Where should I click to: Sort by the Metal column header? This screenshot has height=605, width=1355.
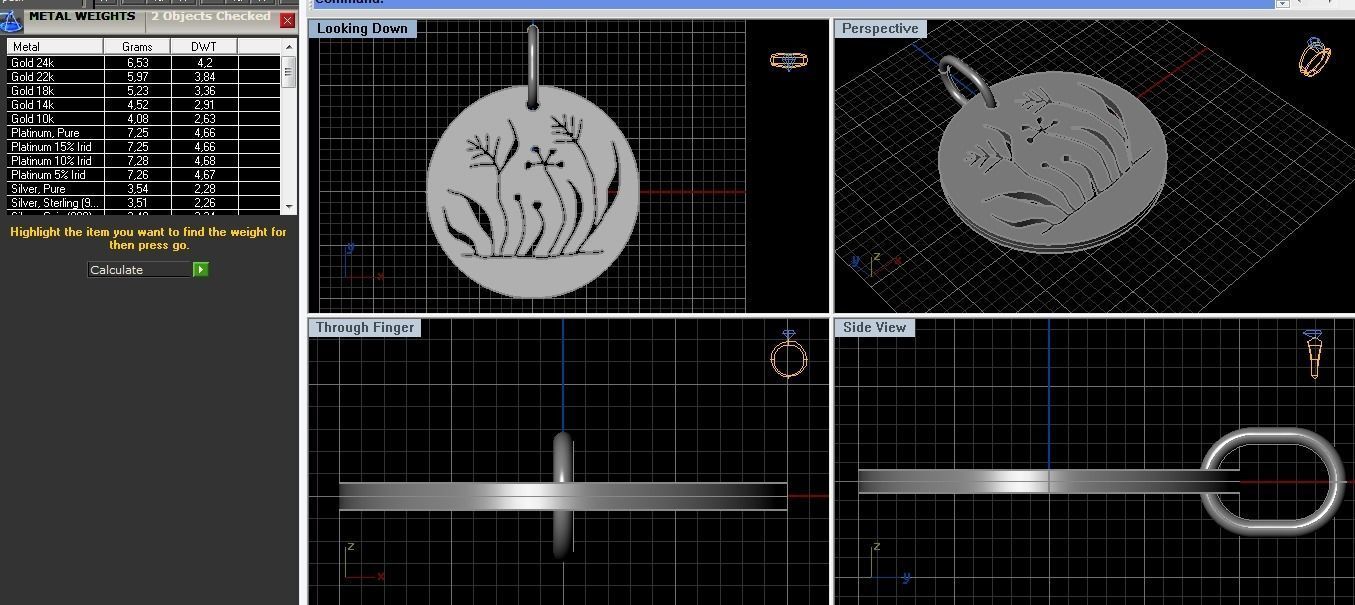[55, 47]
